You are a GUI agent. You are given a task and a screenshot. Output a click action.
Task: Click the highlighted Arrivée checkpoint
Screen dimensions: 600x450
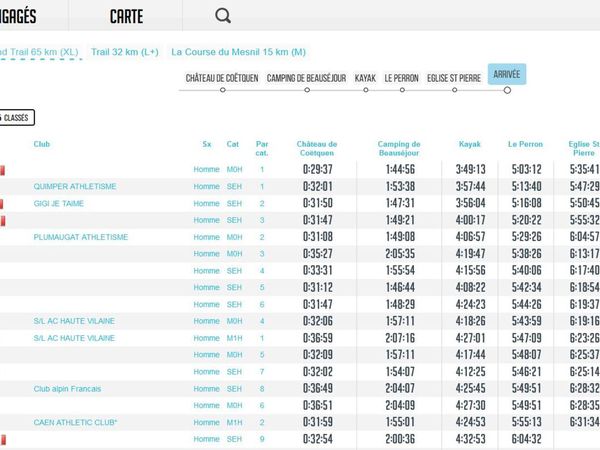click(x=506, y=76)
